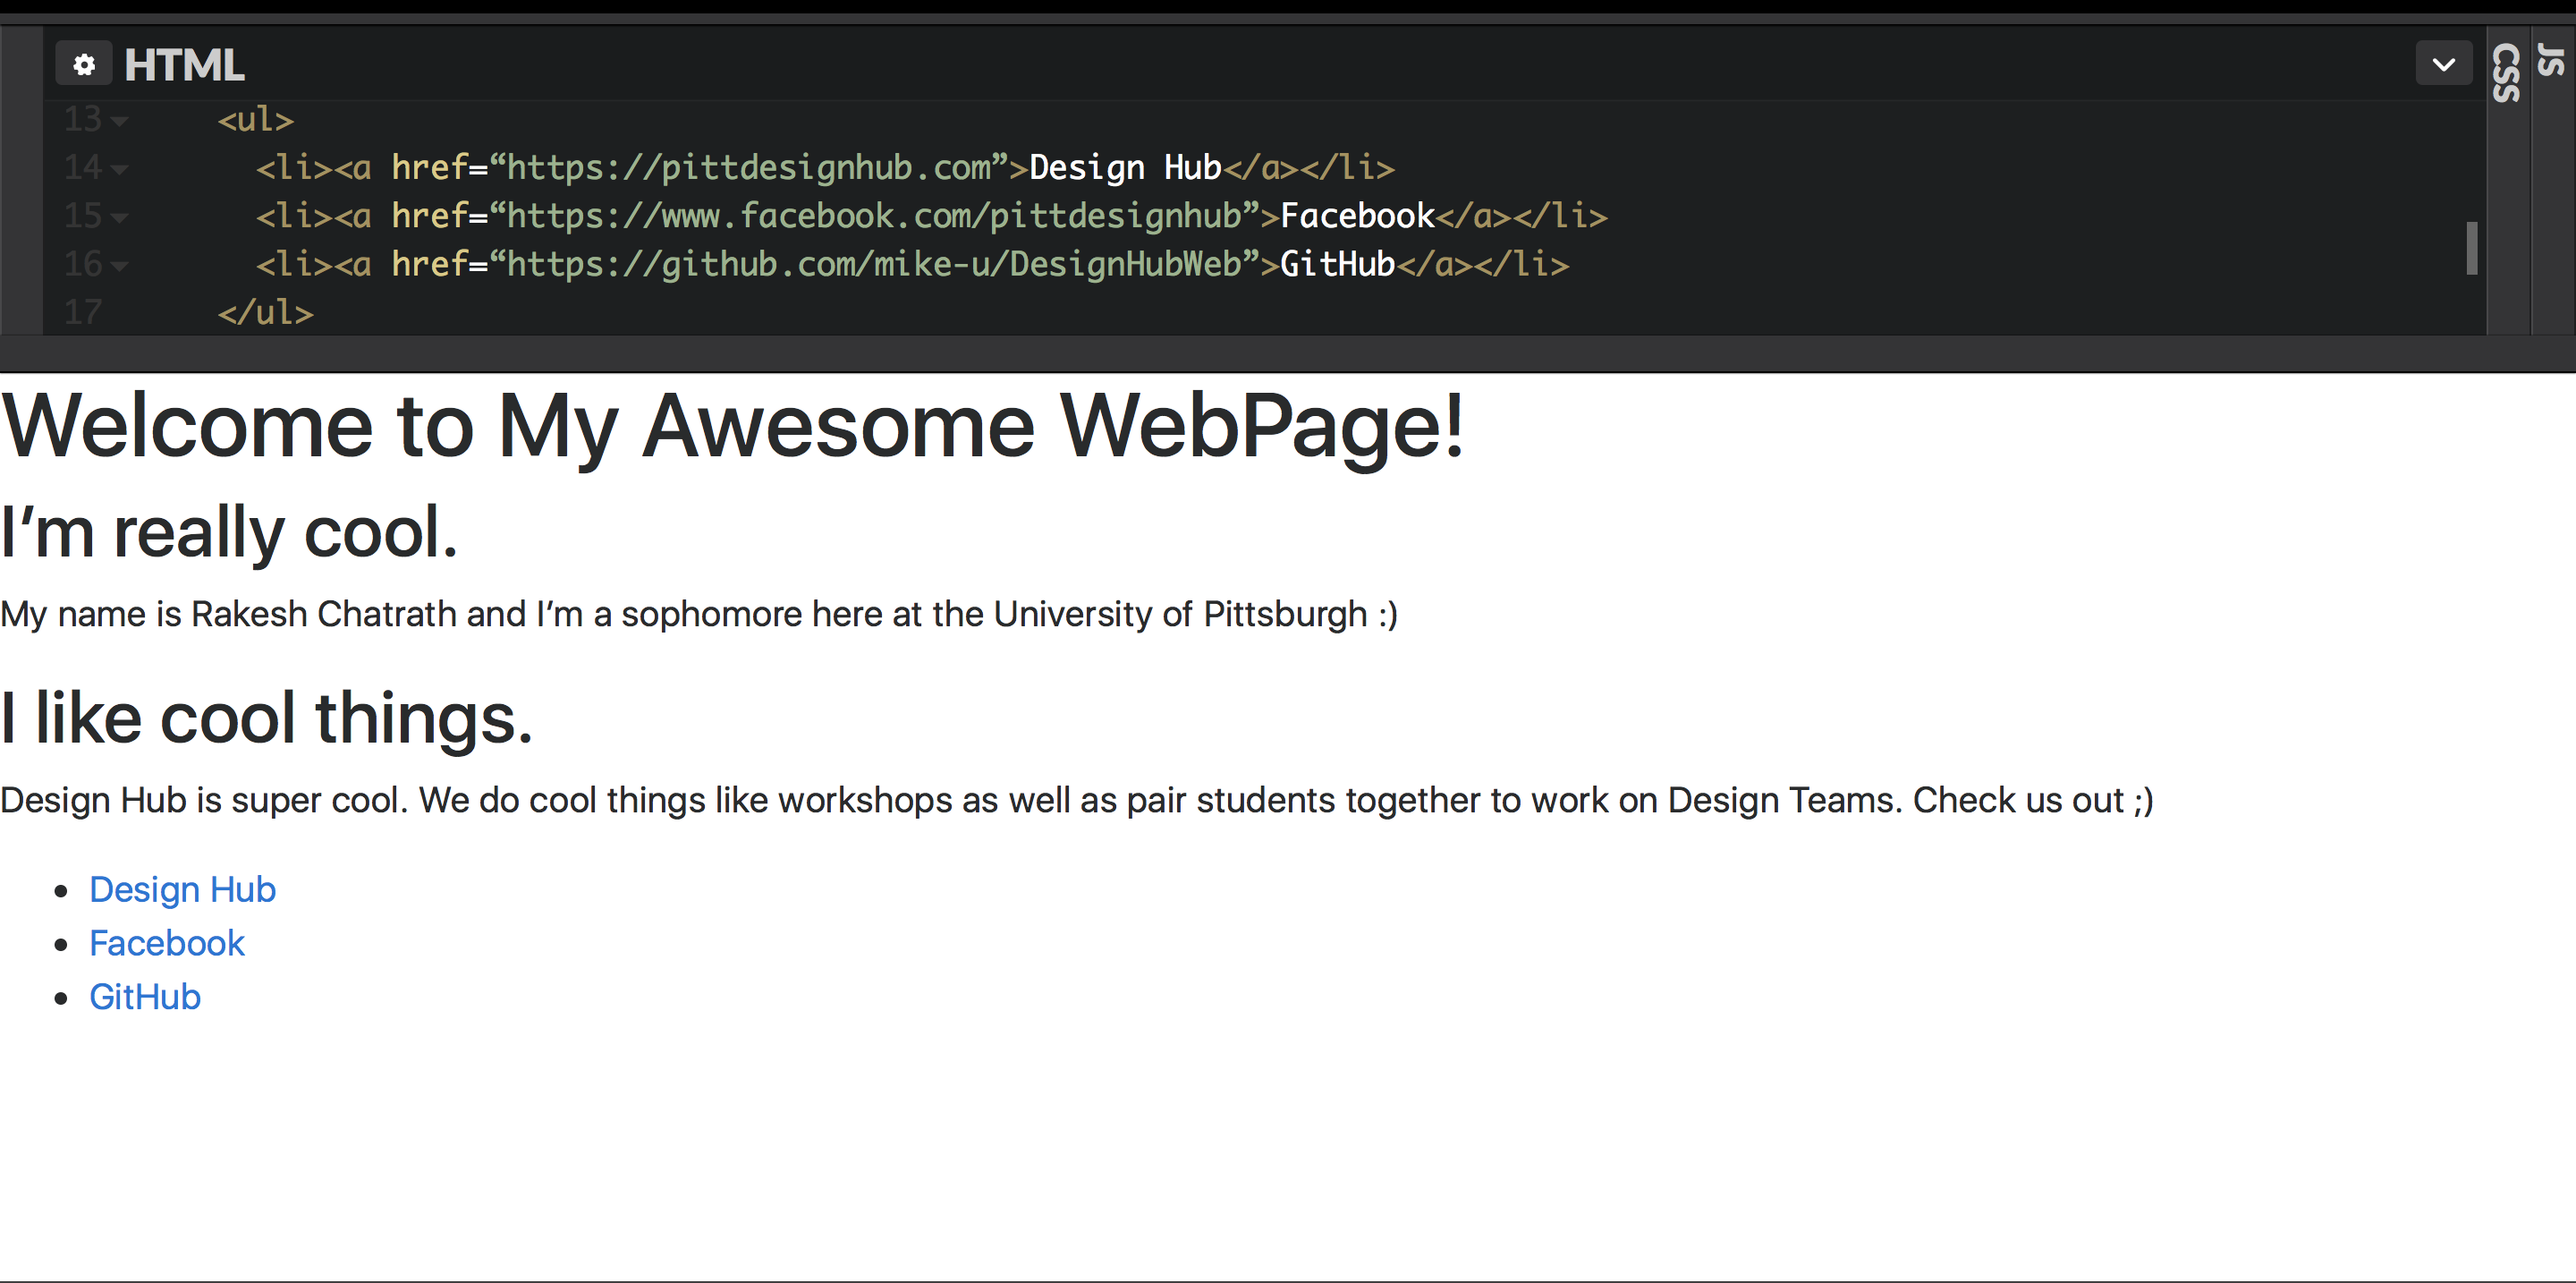Screen dimensions: 2576x1283
Task: Click the facebook.com/pittdesignhub URL in code
Action: 874,216
